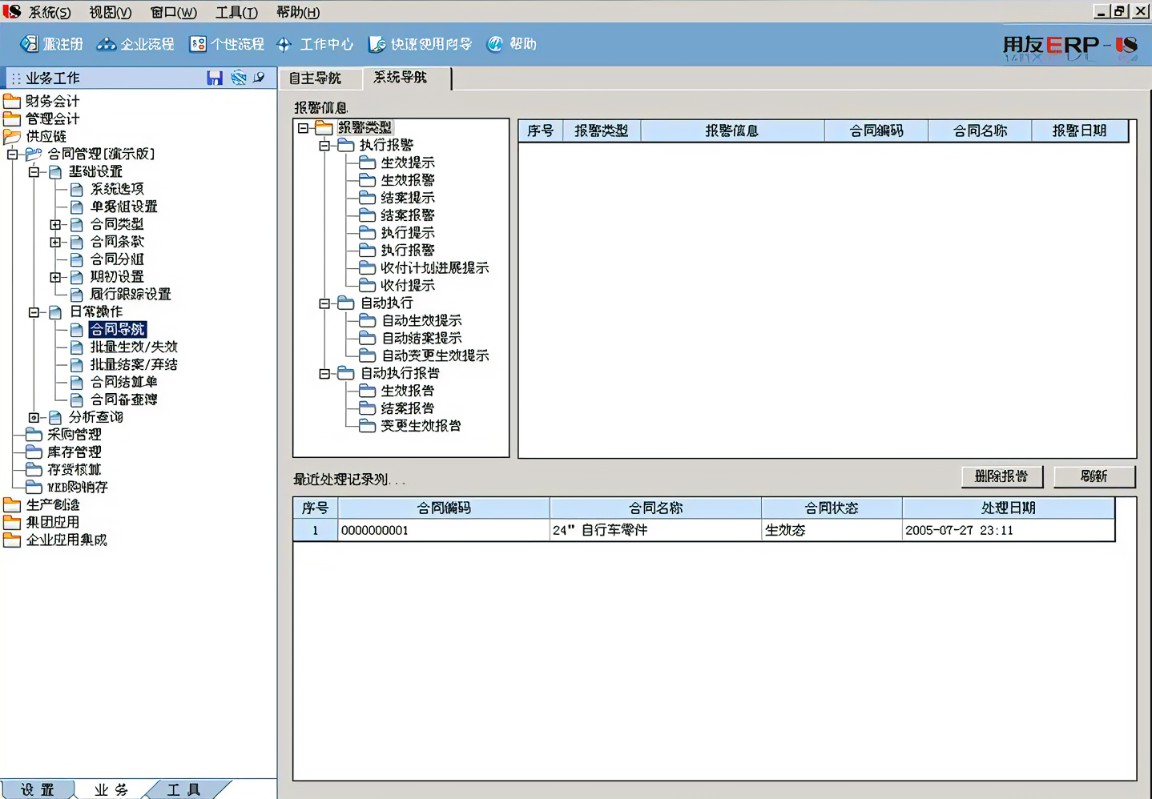The height and width of the screenshot is (799, 1152).
Task: Click the globe icon in 业务工作 header
Action: [x=238, y=78]
